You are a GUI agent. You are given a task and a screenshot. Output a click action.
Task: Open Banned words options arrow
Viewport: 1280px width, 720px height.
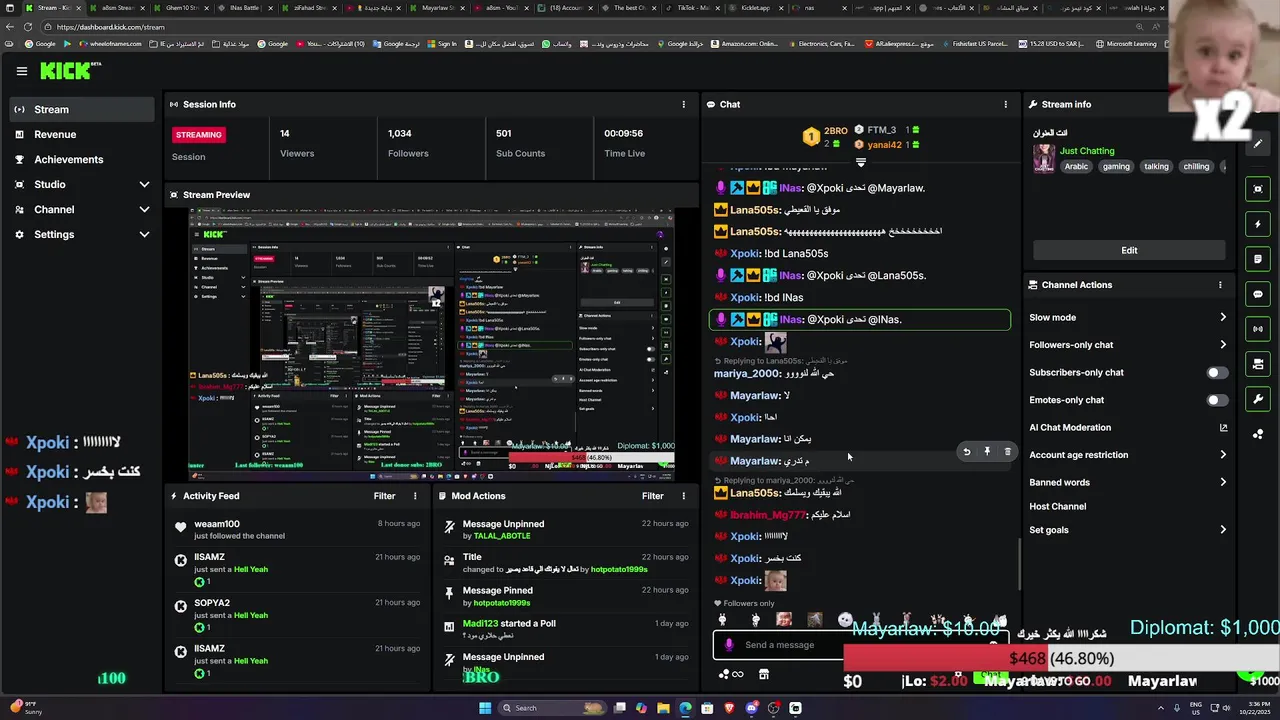[x=1222, y=482]
